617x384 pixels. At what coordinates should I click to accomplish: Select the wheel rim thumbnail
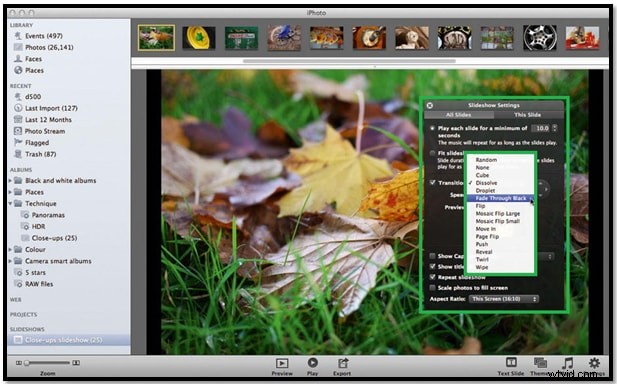click(540, 38)
